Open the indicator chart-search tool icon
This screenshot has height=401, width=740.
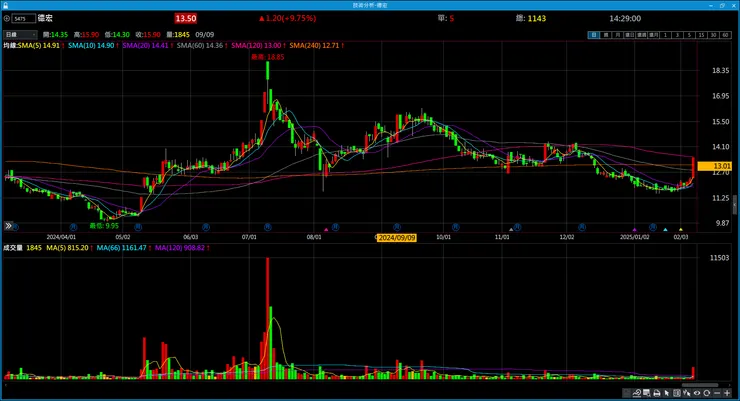(637, 393)
